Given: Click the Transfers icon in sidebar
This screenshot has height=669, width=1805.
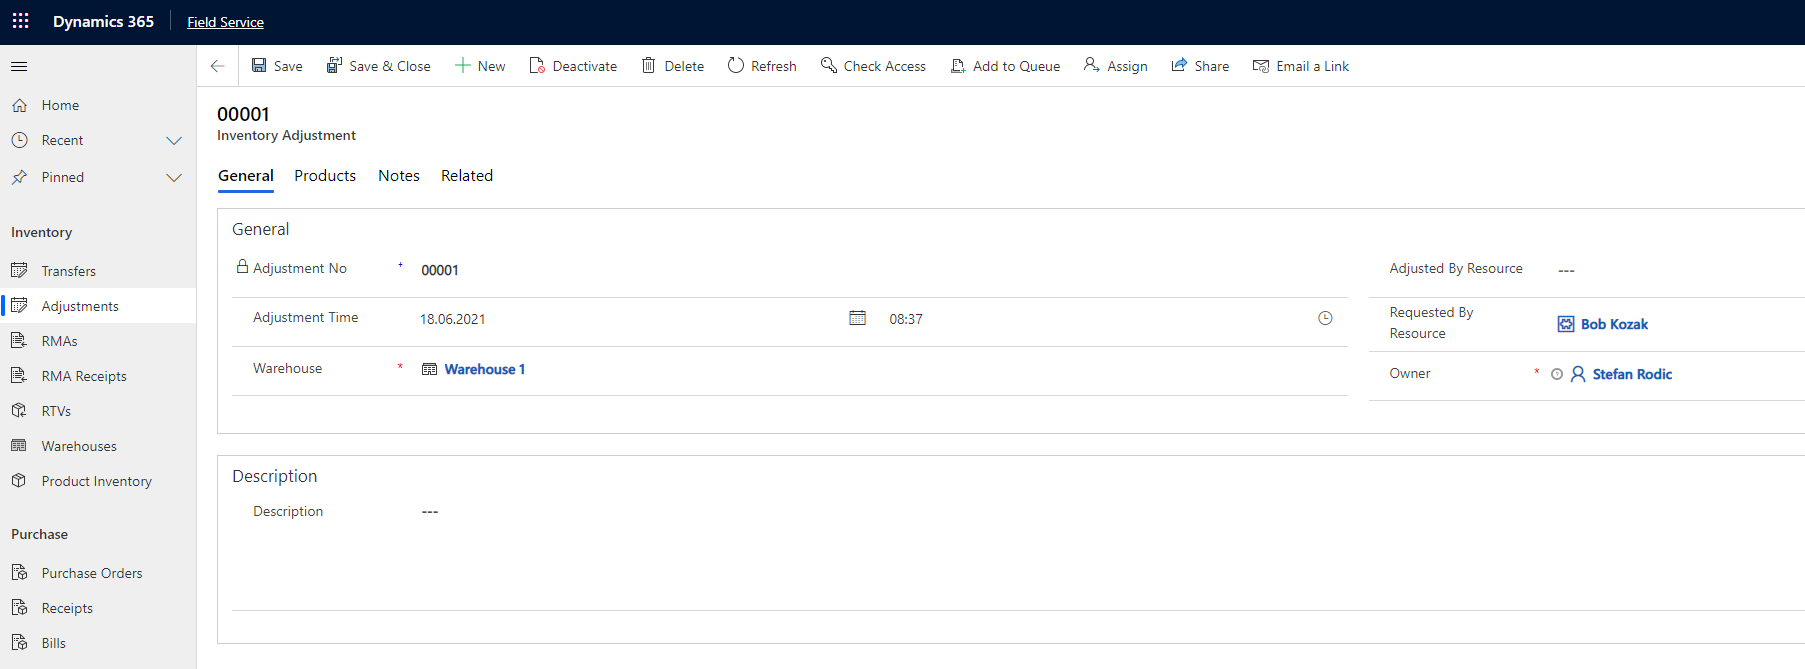Looking at the screenshot, I should (19, 271).
